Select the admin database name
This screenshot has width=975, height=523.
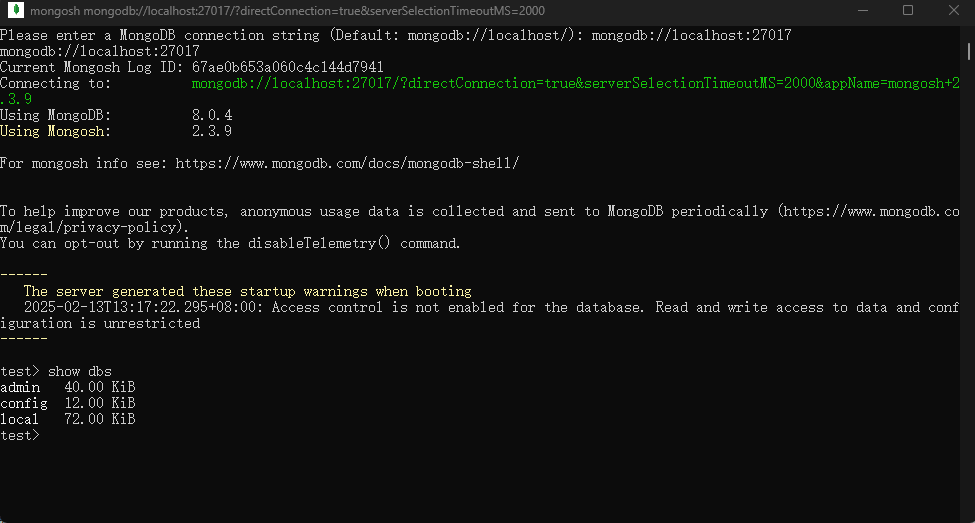click(x=20, y=388)
